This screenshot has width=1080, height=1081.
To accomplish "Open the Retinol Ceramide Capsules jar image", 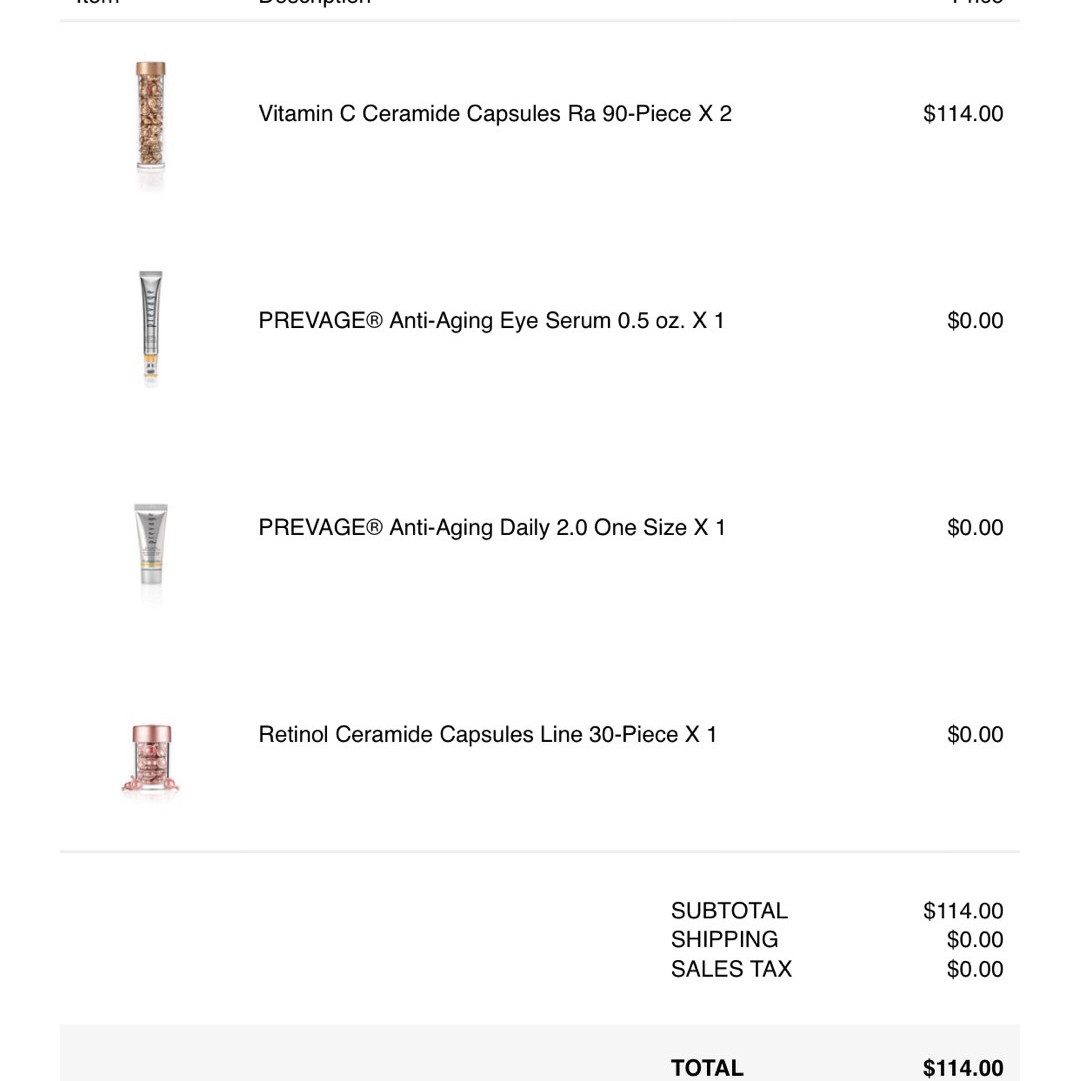I will pyautogui.click(x=151, y=760).
